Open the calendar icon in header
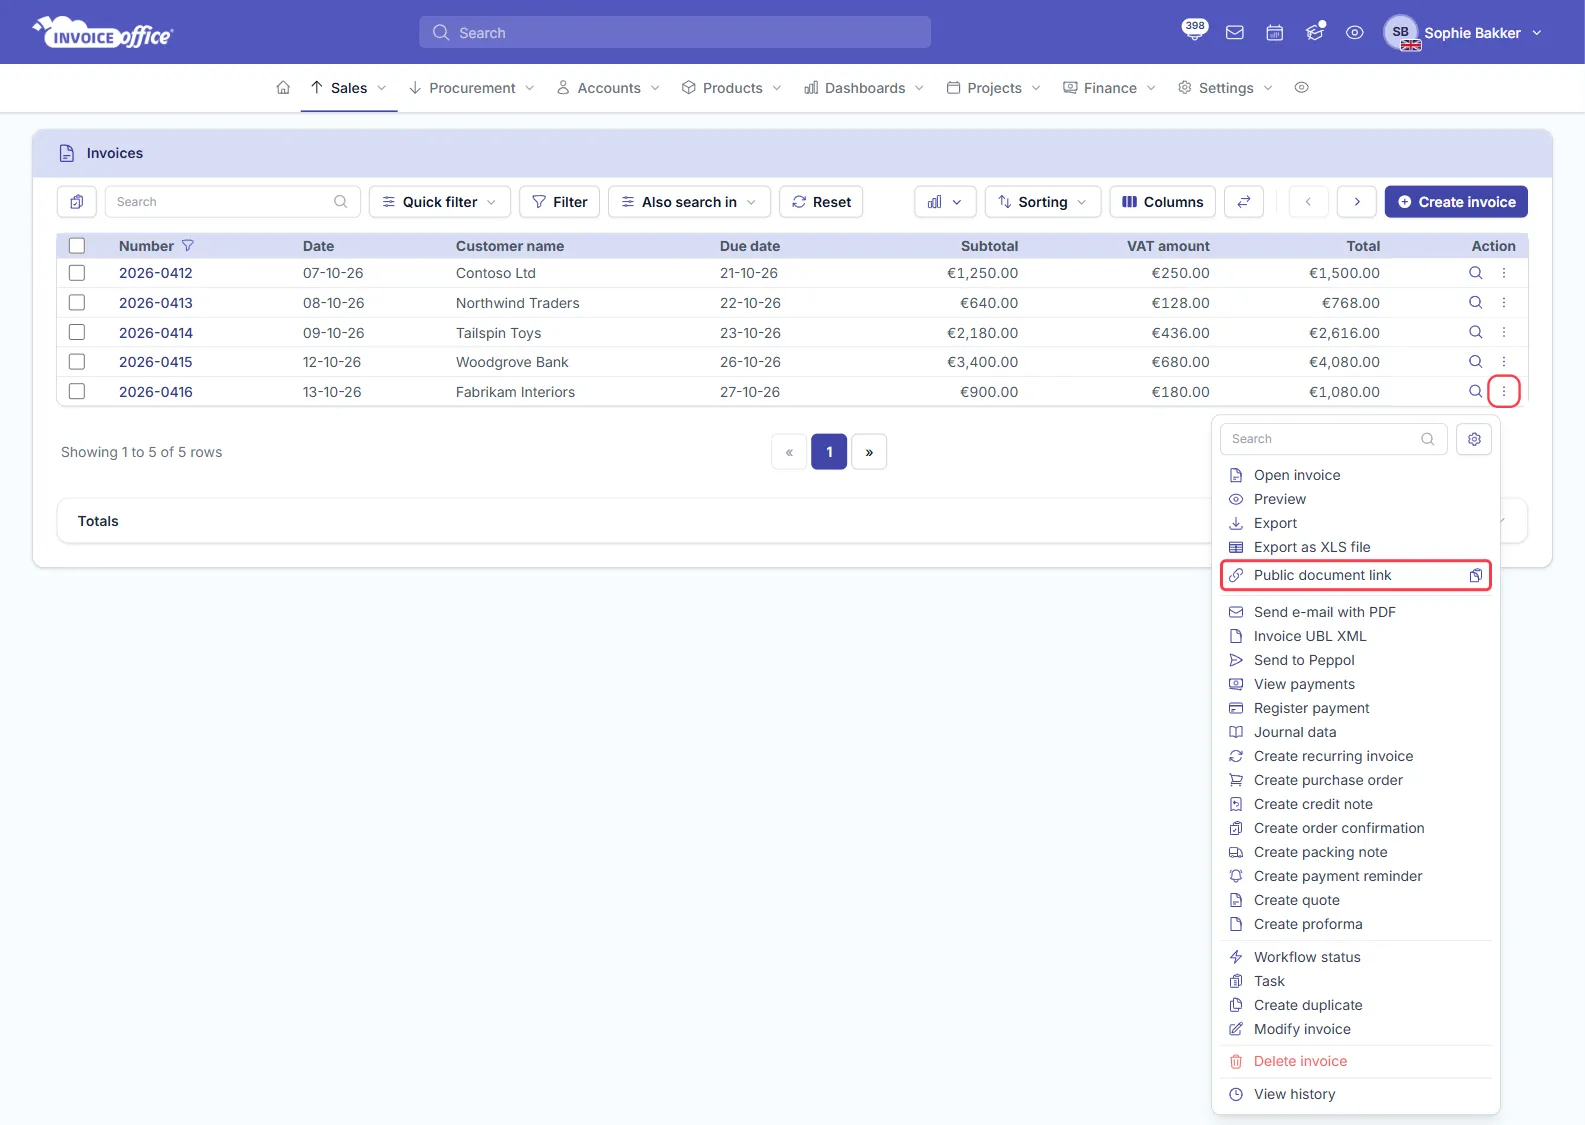 (1275, 33)
